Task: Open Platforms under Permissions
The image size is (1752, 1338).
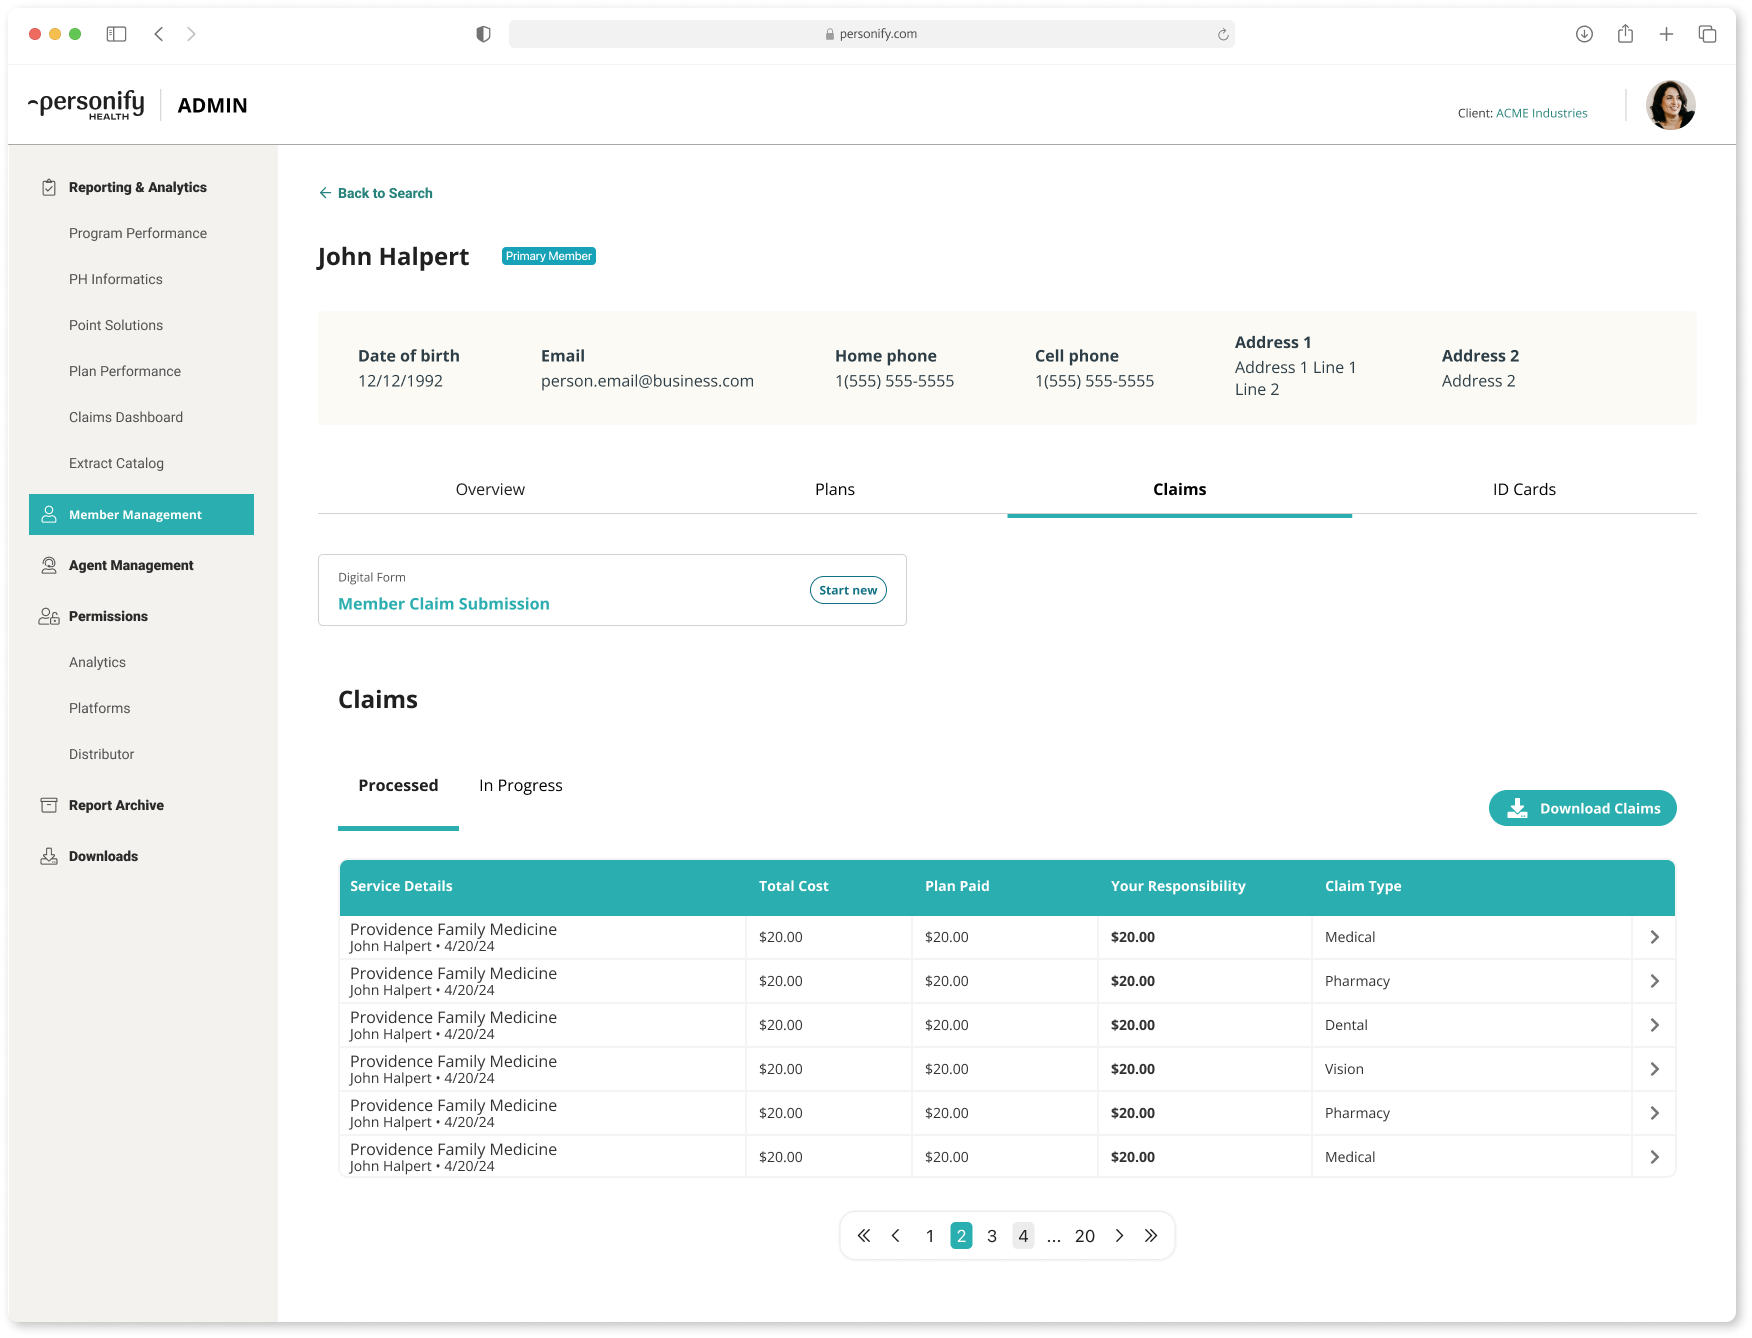Action: [x=100, y=708]
